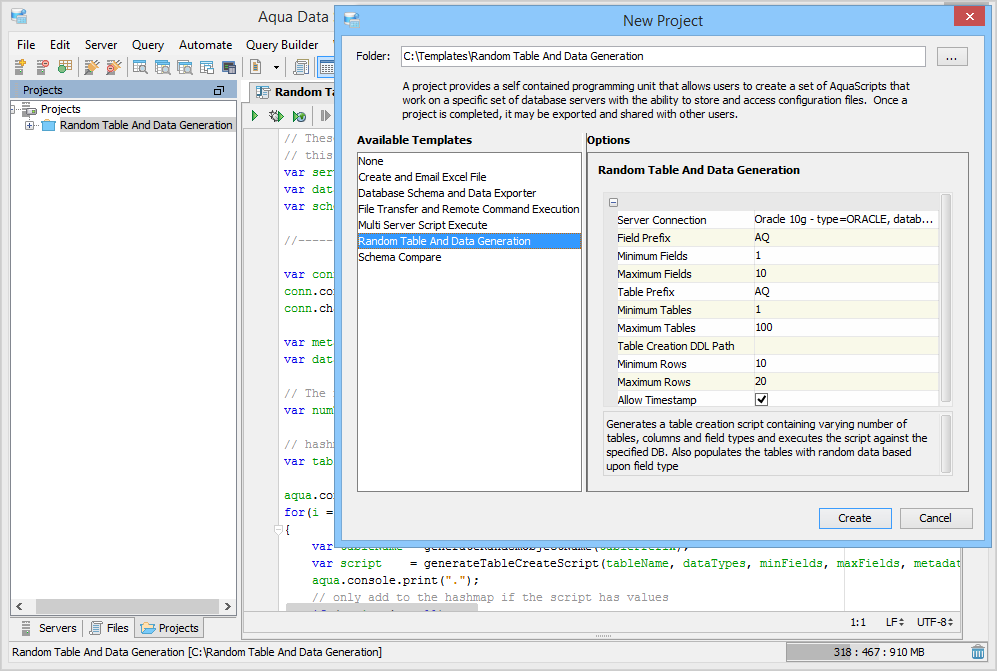997x671 pixels.
Task: Click the new table with green dot icon
Action: [64, 67]
